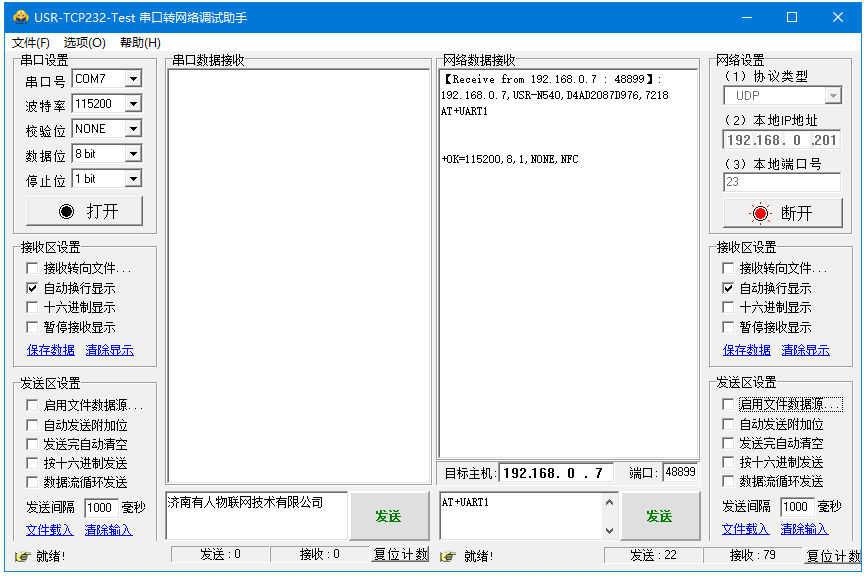Click the black circle icon on 打开 button

tap(67, 211)
